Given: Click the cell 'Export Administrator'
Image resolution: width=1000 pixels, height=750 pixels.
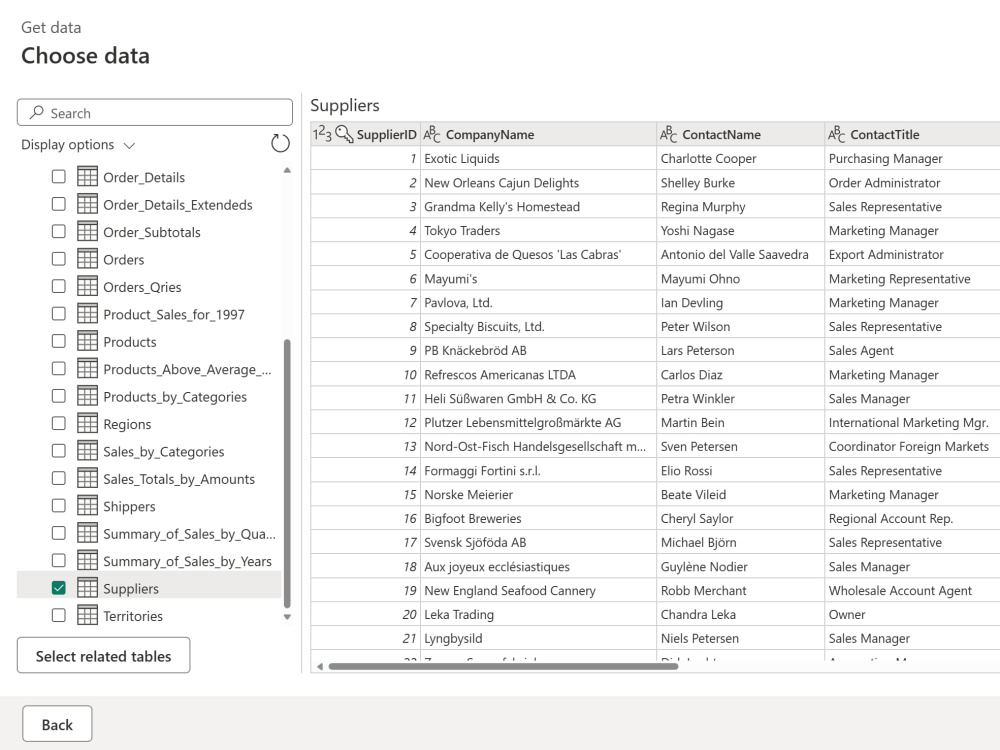Looking at the screenshot, I should click(x=913, y=254).
